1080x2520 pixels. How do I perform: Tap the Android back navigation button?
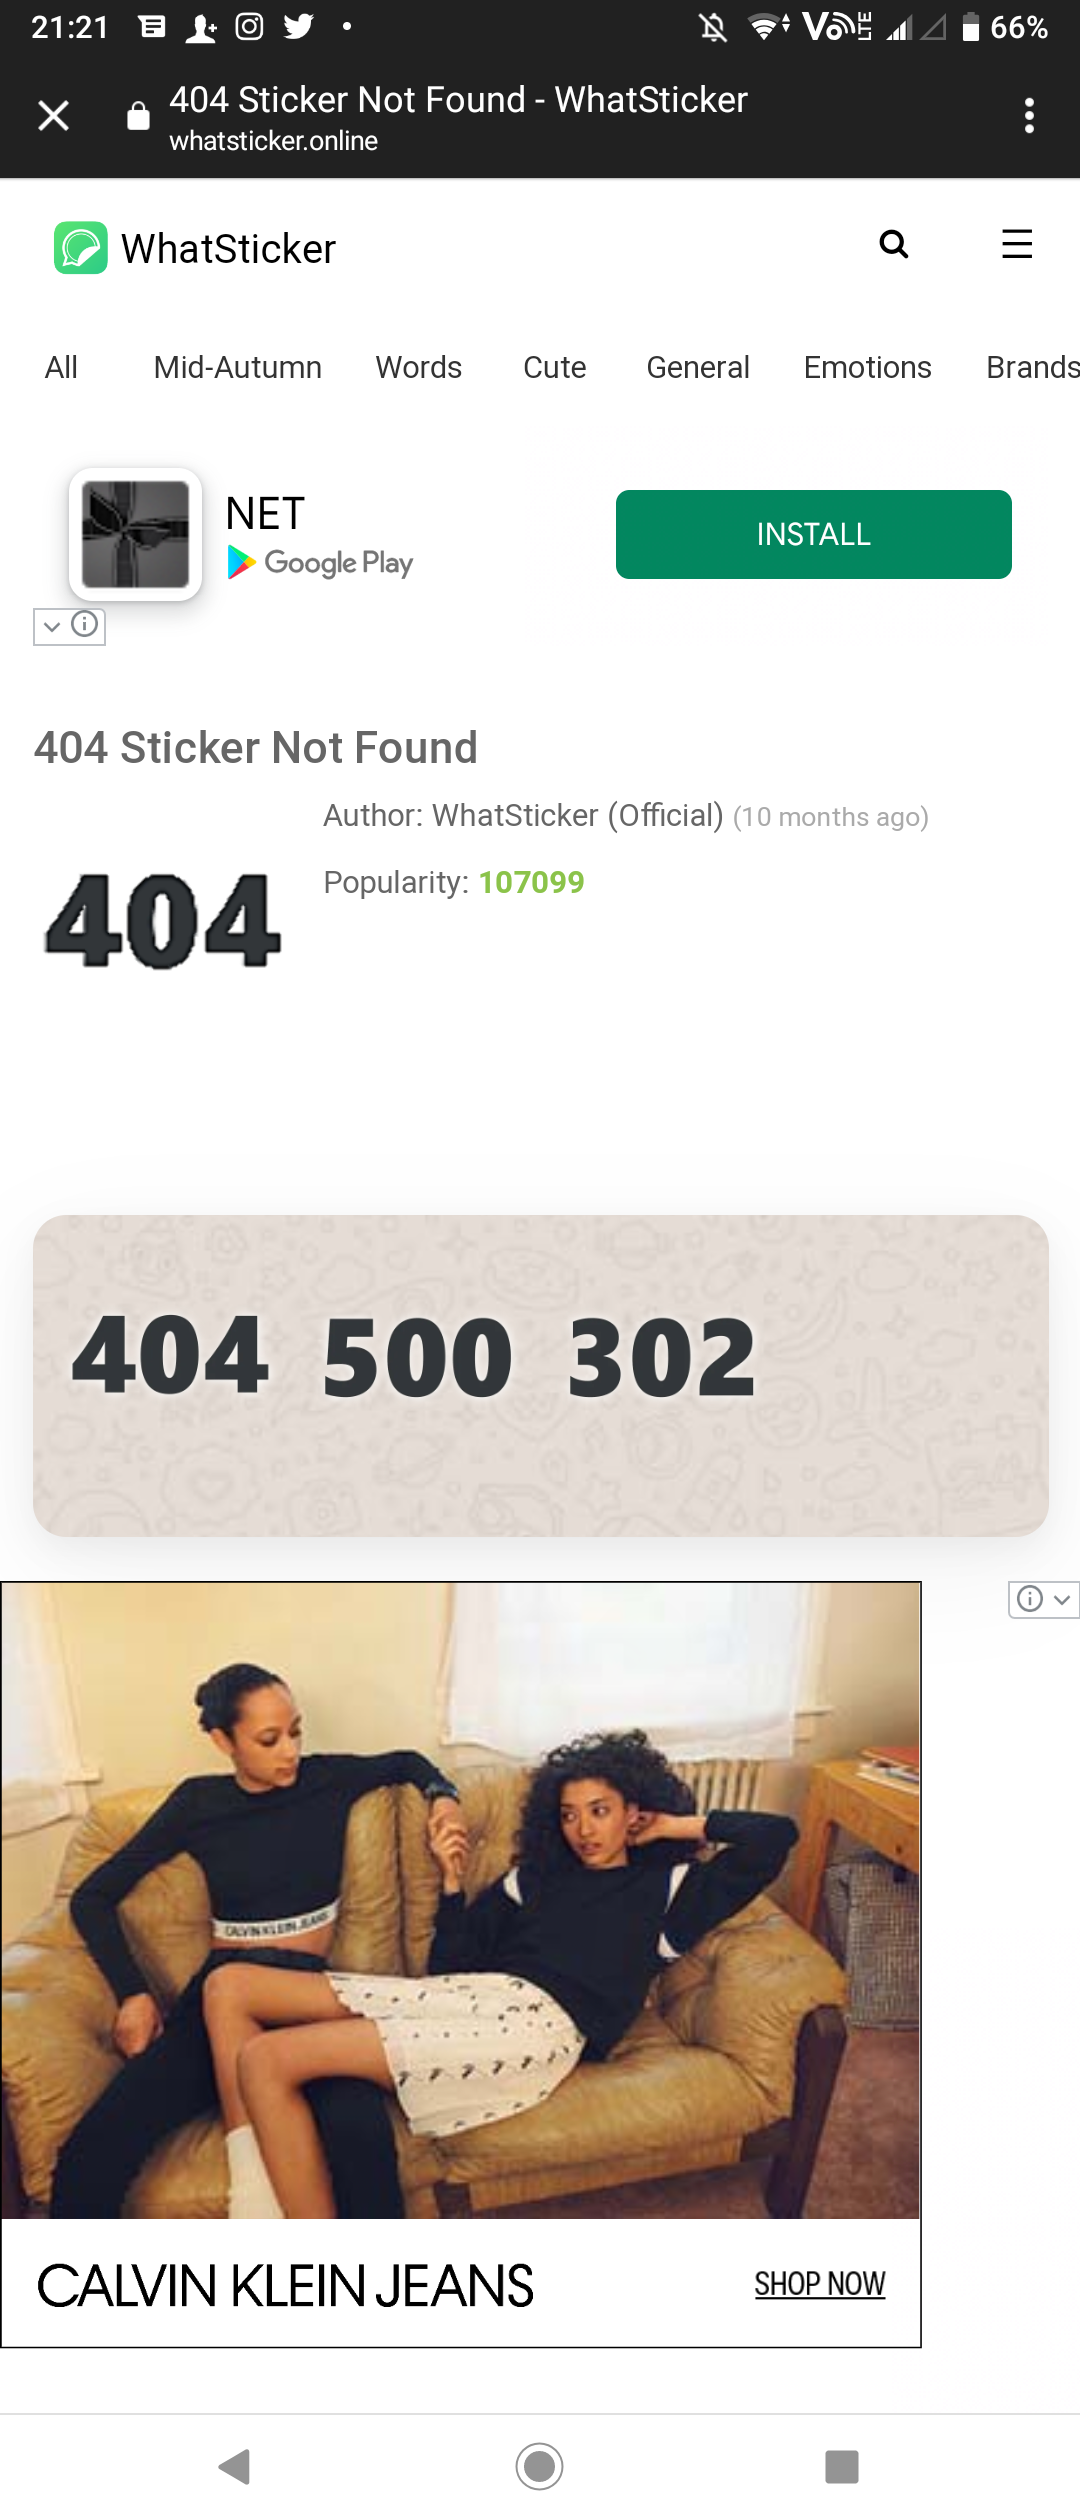(235, 2467)
